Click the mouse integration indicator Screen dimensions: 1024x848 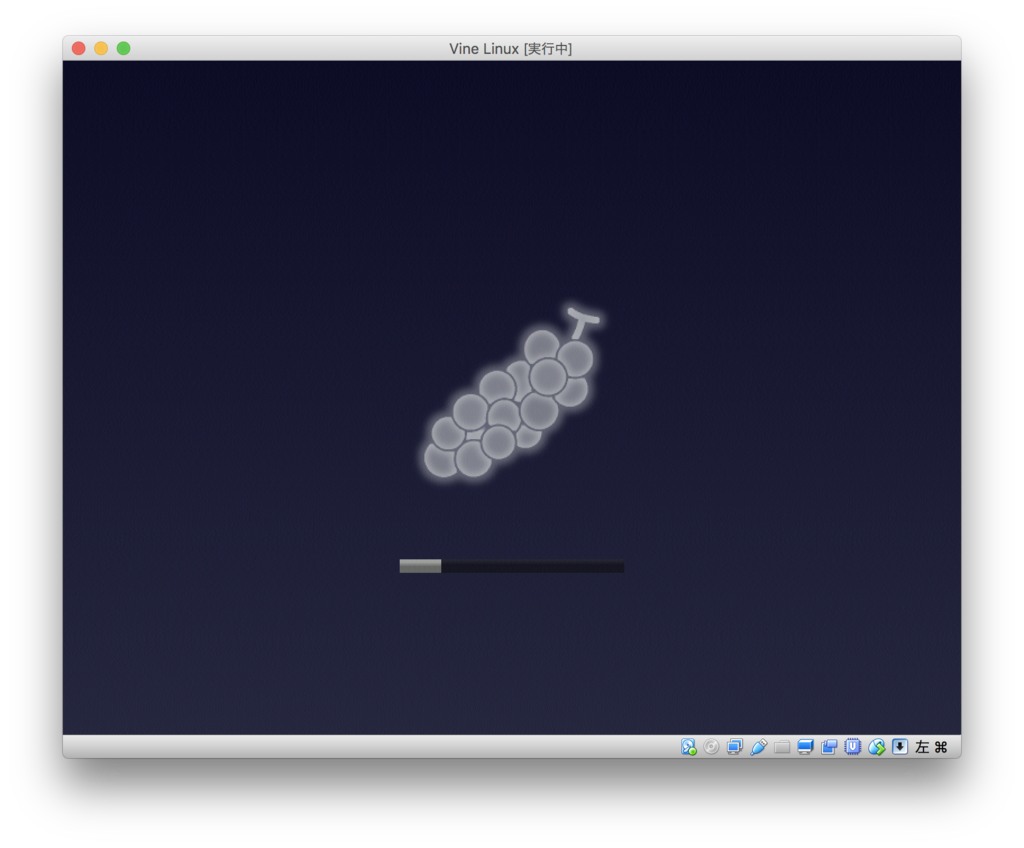pyautogui.click(x=876, y=747)
